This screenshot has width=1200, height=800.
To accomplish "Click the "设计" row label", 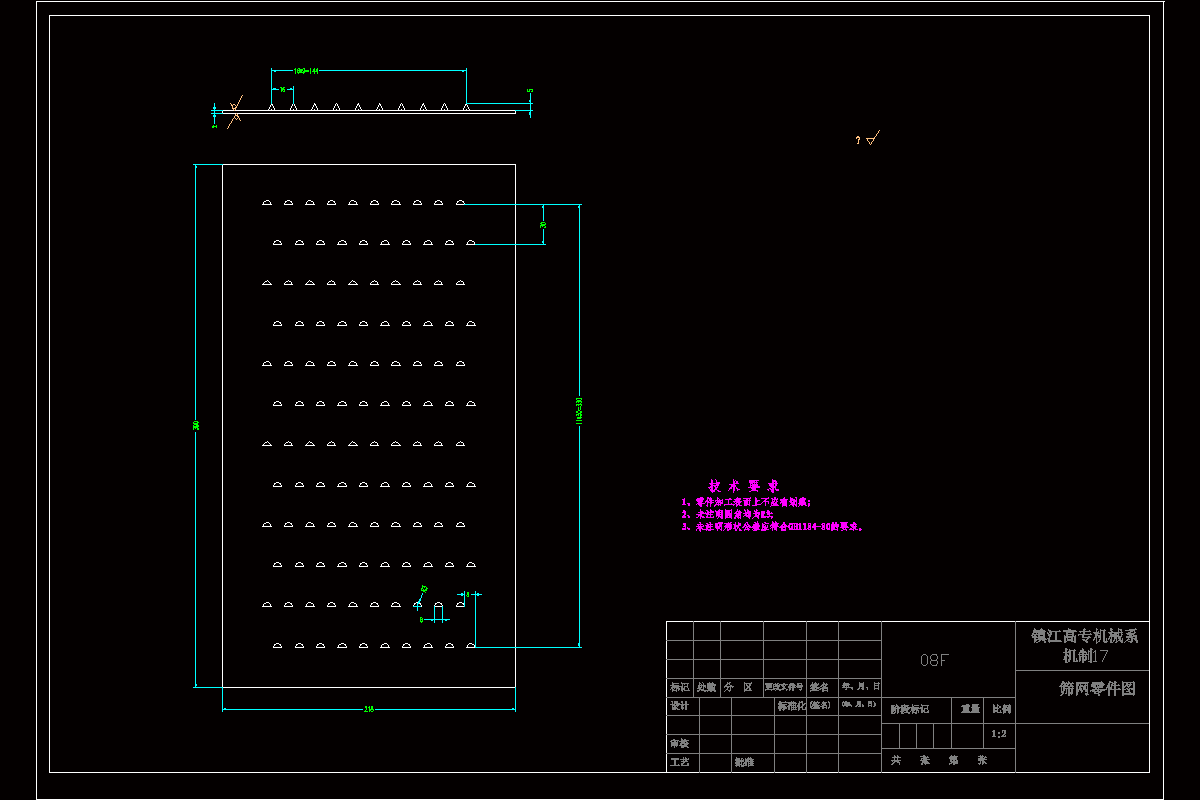I will 679,705.
